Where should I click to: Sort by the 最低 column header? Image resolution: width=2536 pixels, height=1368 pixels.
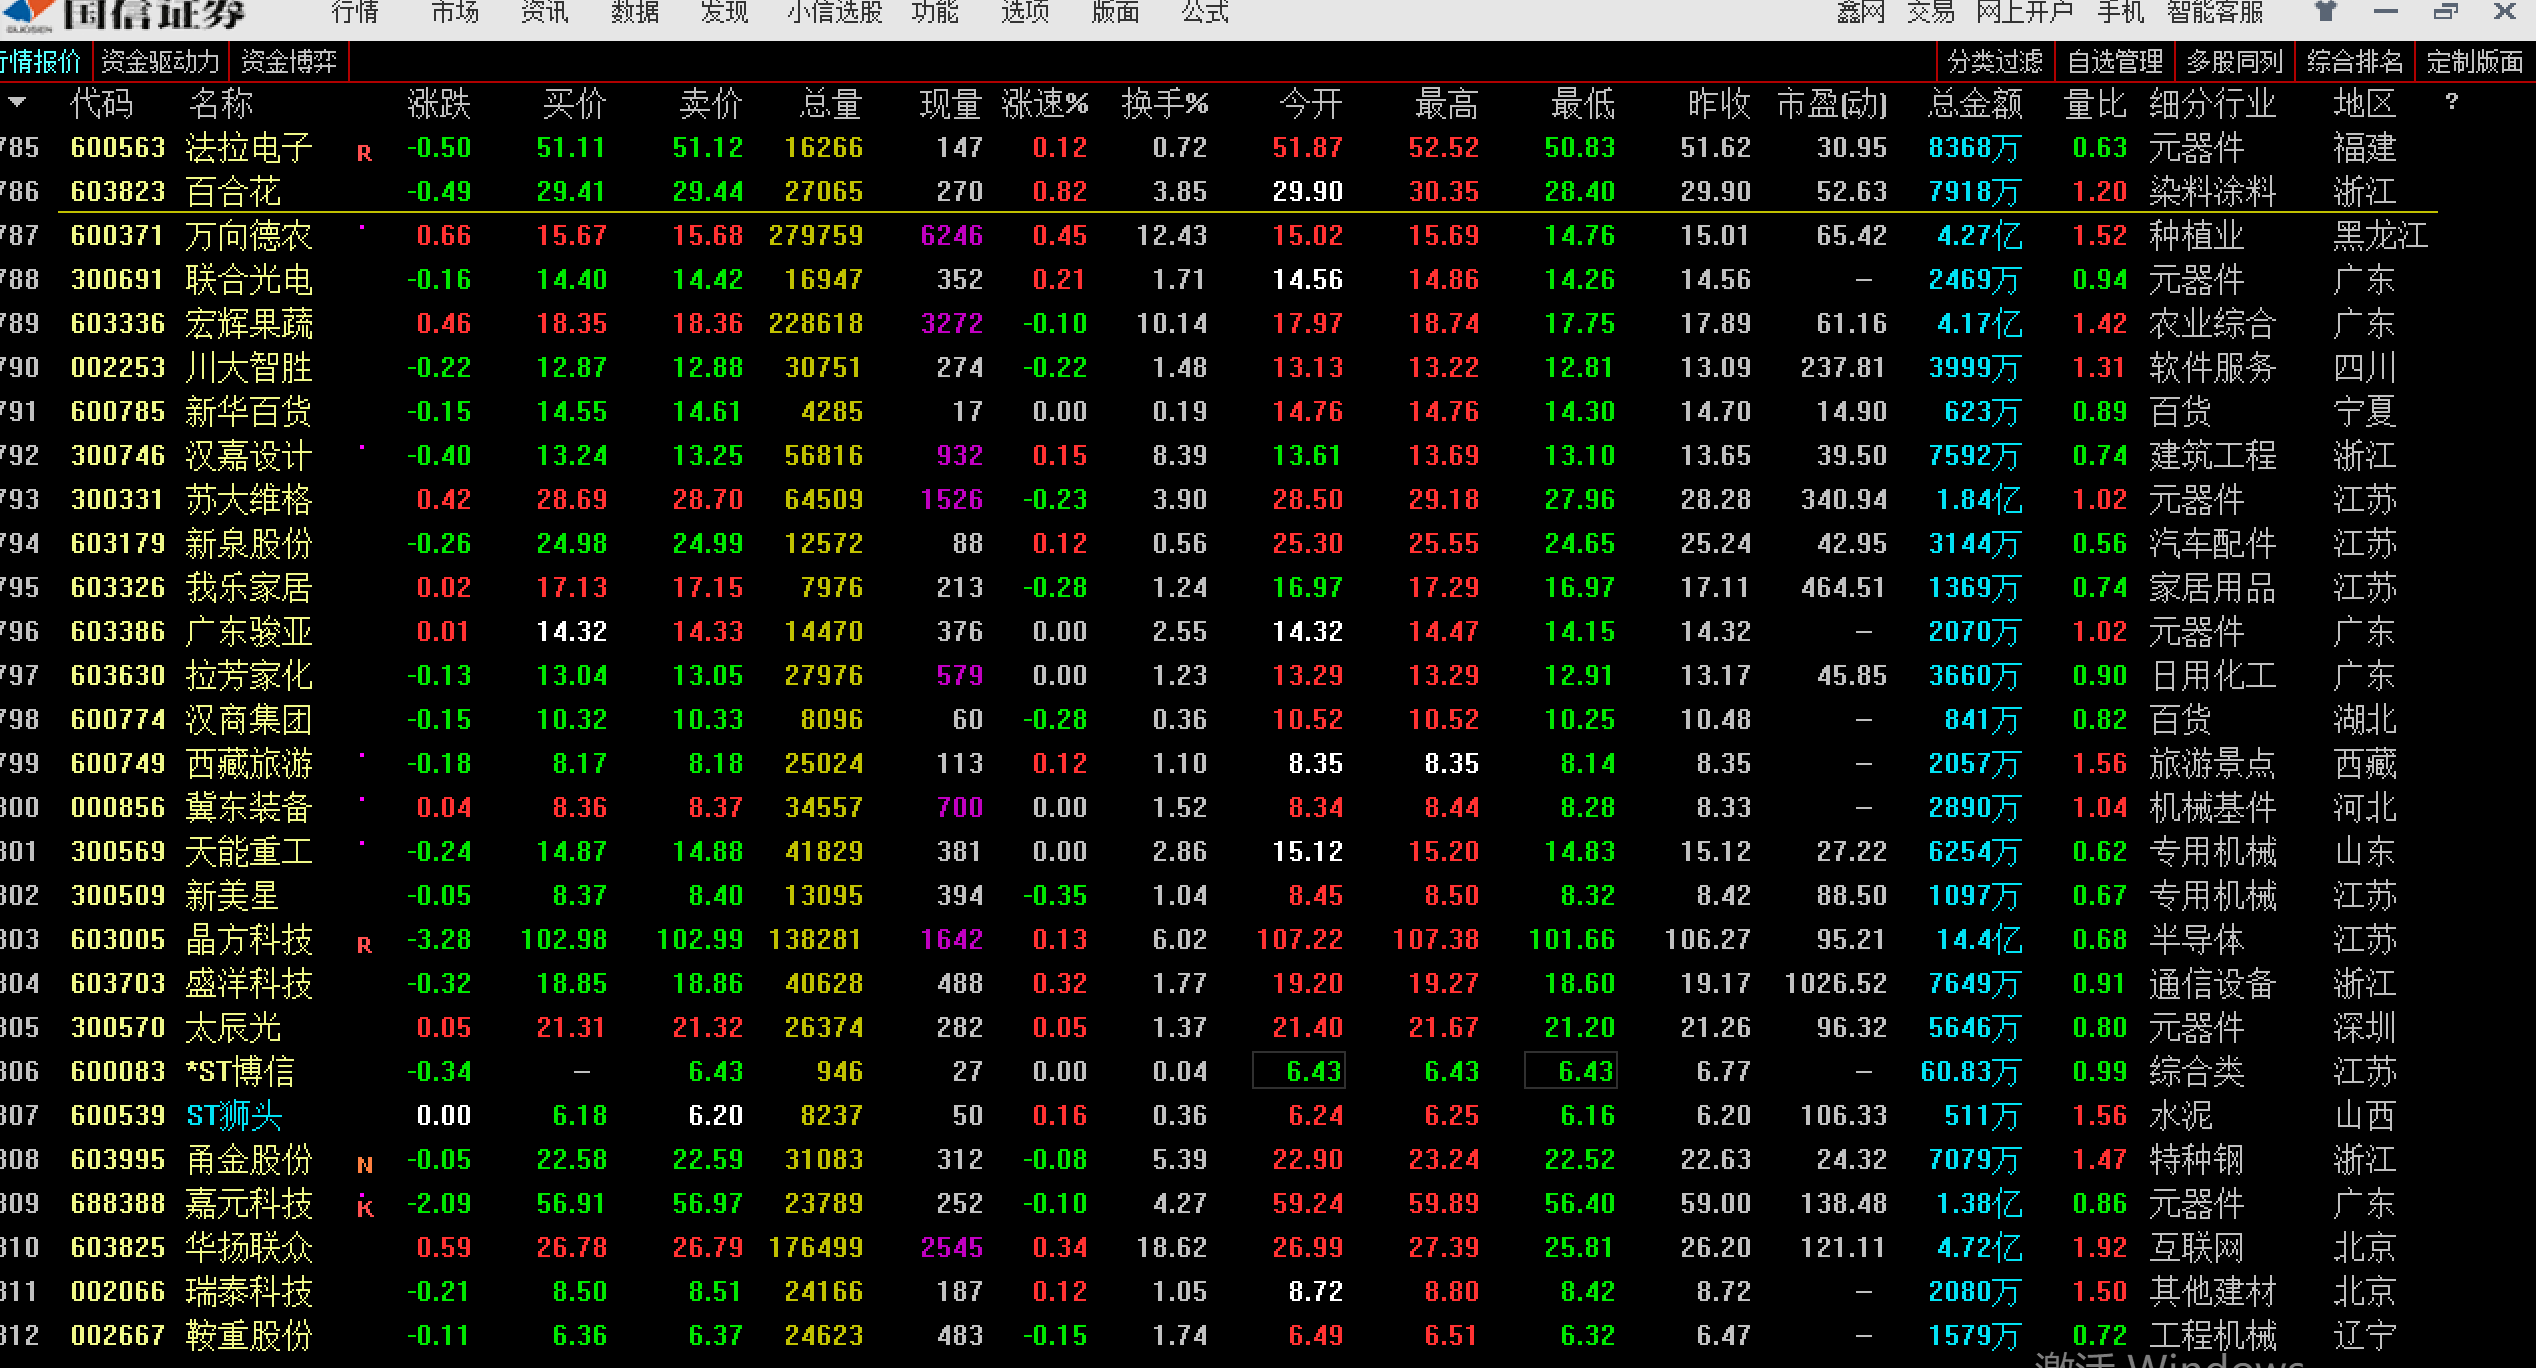pos(1583,103)
